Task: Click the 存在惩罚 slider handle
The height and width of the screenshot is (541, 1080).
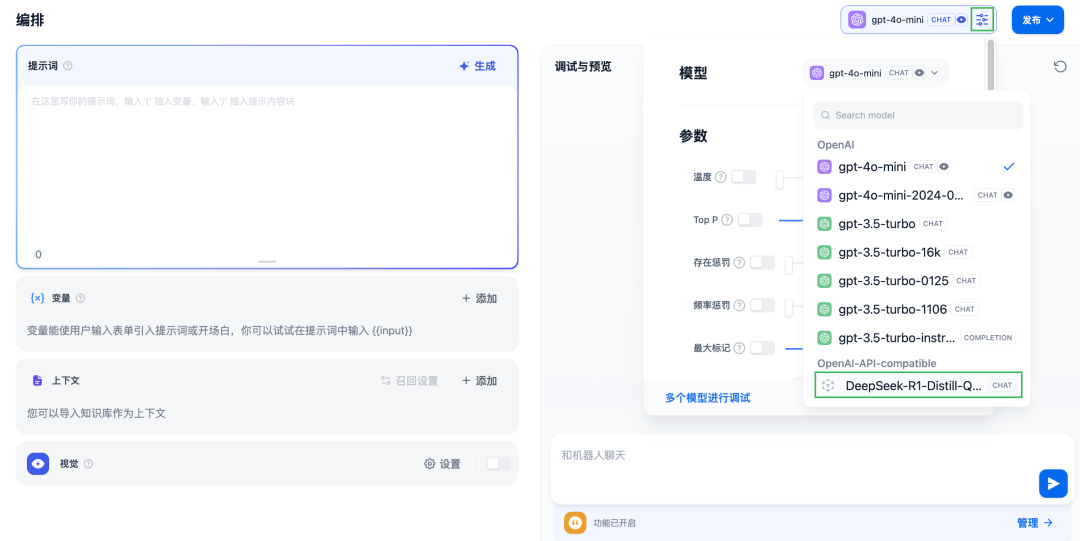Action: [x=790, y=264]
